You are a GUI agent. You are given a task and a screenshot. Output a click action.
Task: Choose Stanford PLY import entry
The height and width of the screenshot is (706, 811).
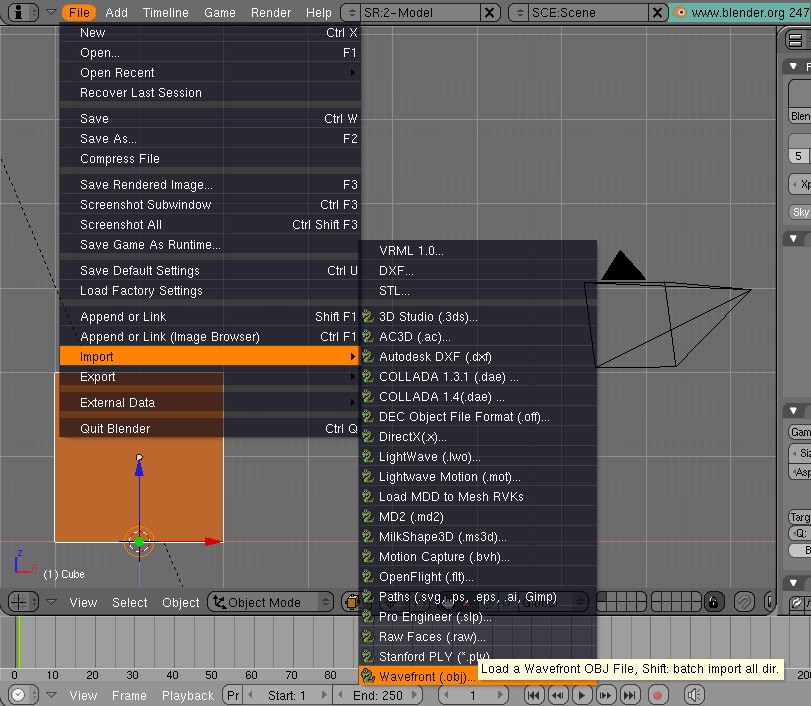[x=477, y=656]
